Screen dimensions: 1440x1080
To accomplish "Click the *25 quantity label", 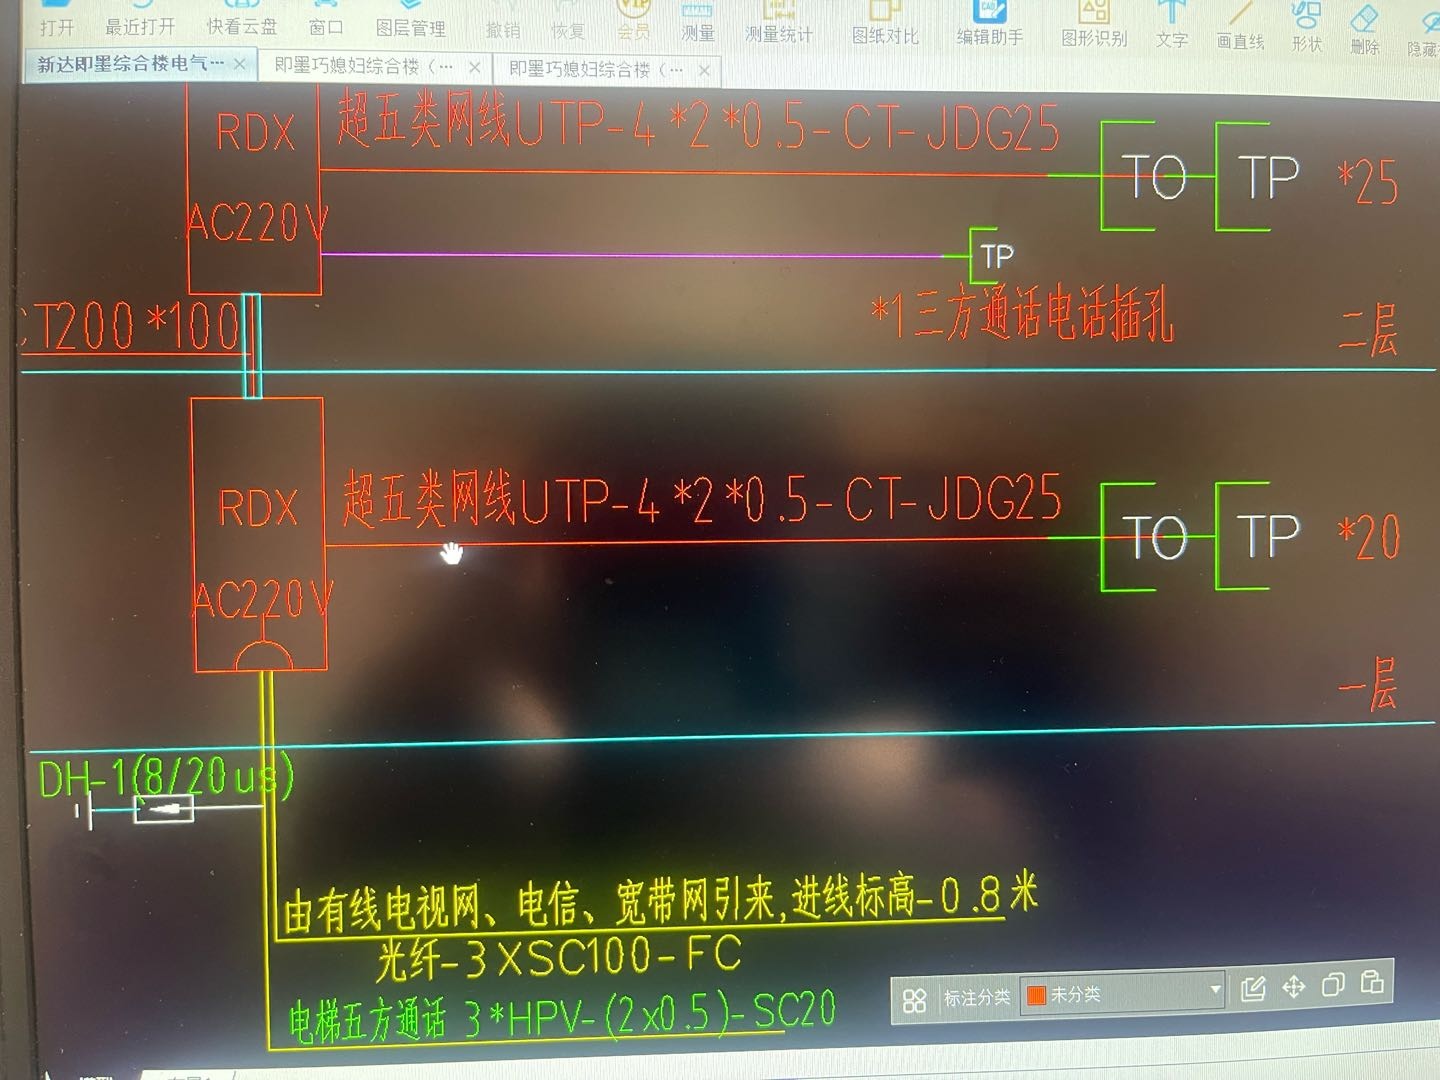I will pyautogui.click(x=1367, y=182).
